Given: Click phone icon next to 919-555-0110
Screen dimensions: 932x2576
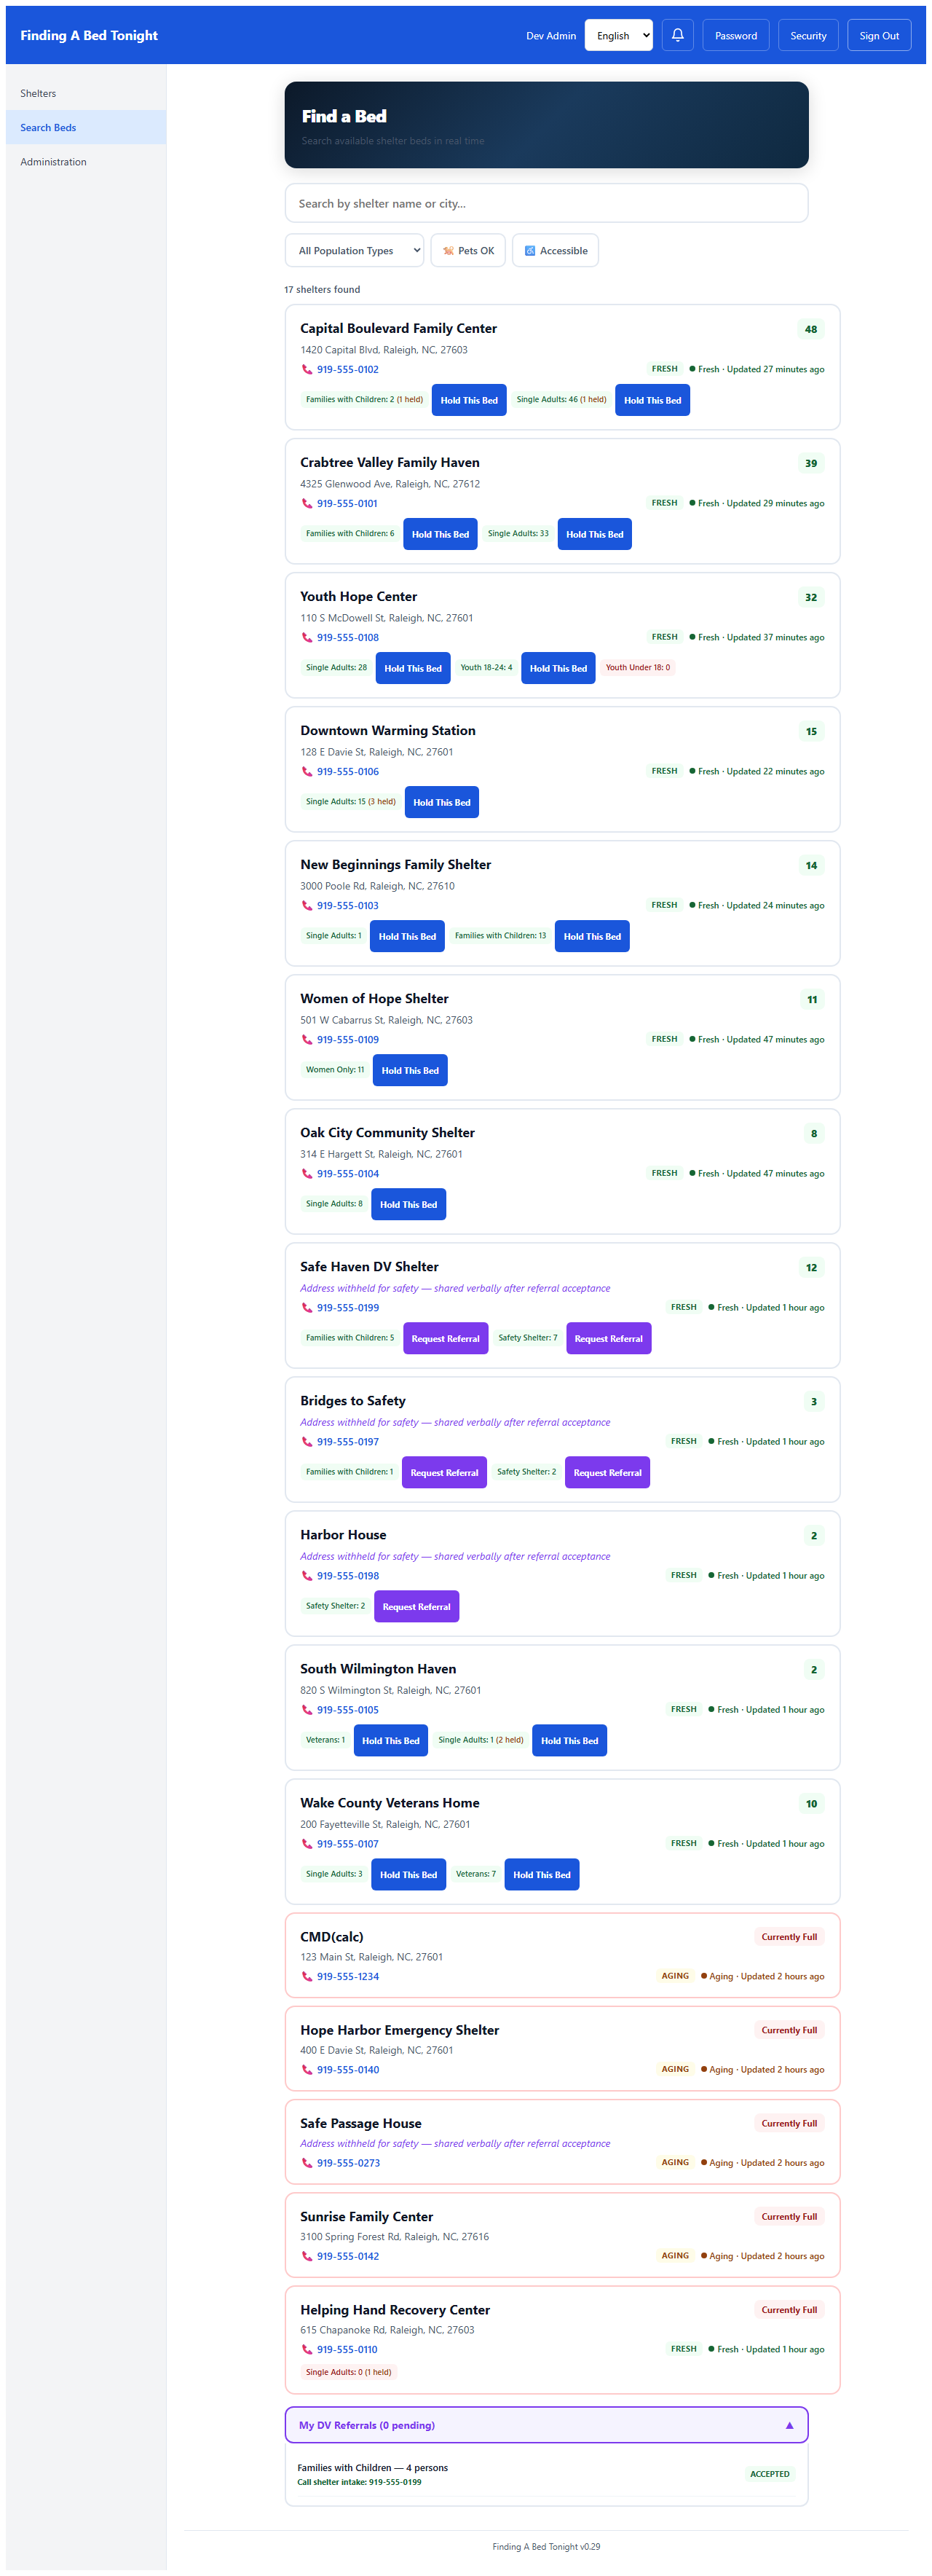Looking at the screenshot, I should [x=307, y=2350].
